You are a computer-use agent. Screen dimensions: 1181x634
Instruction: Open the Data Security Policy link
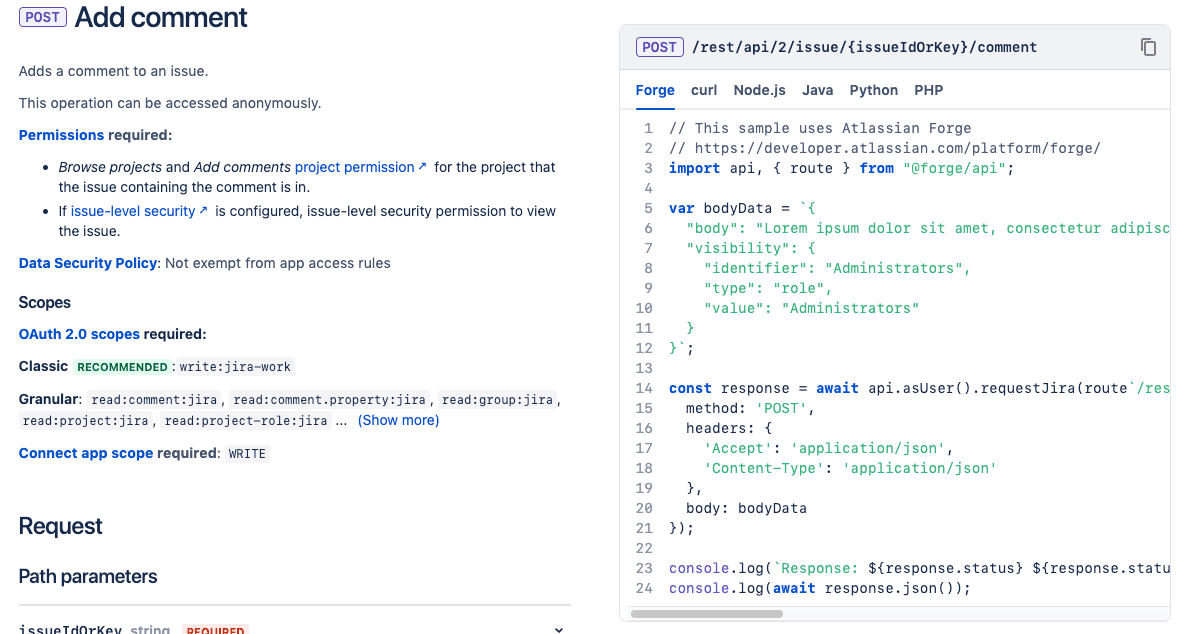click(88, 263)
